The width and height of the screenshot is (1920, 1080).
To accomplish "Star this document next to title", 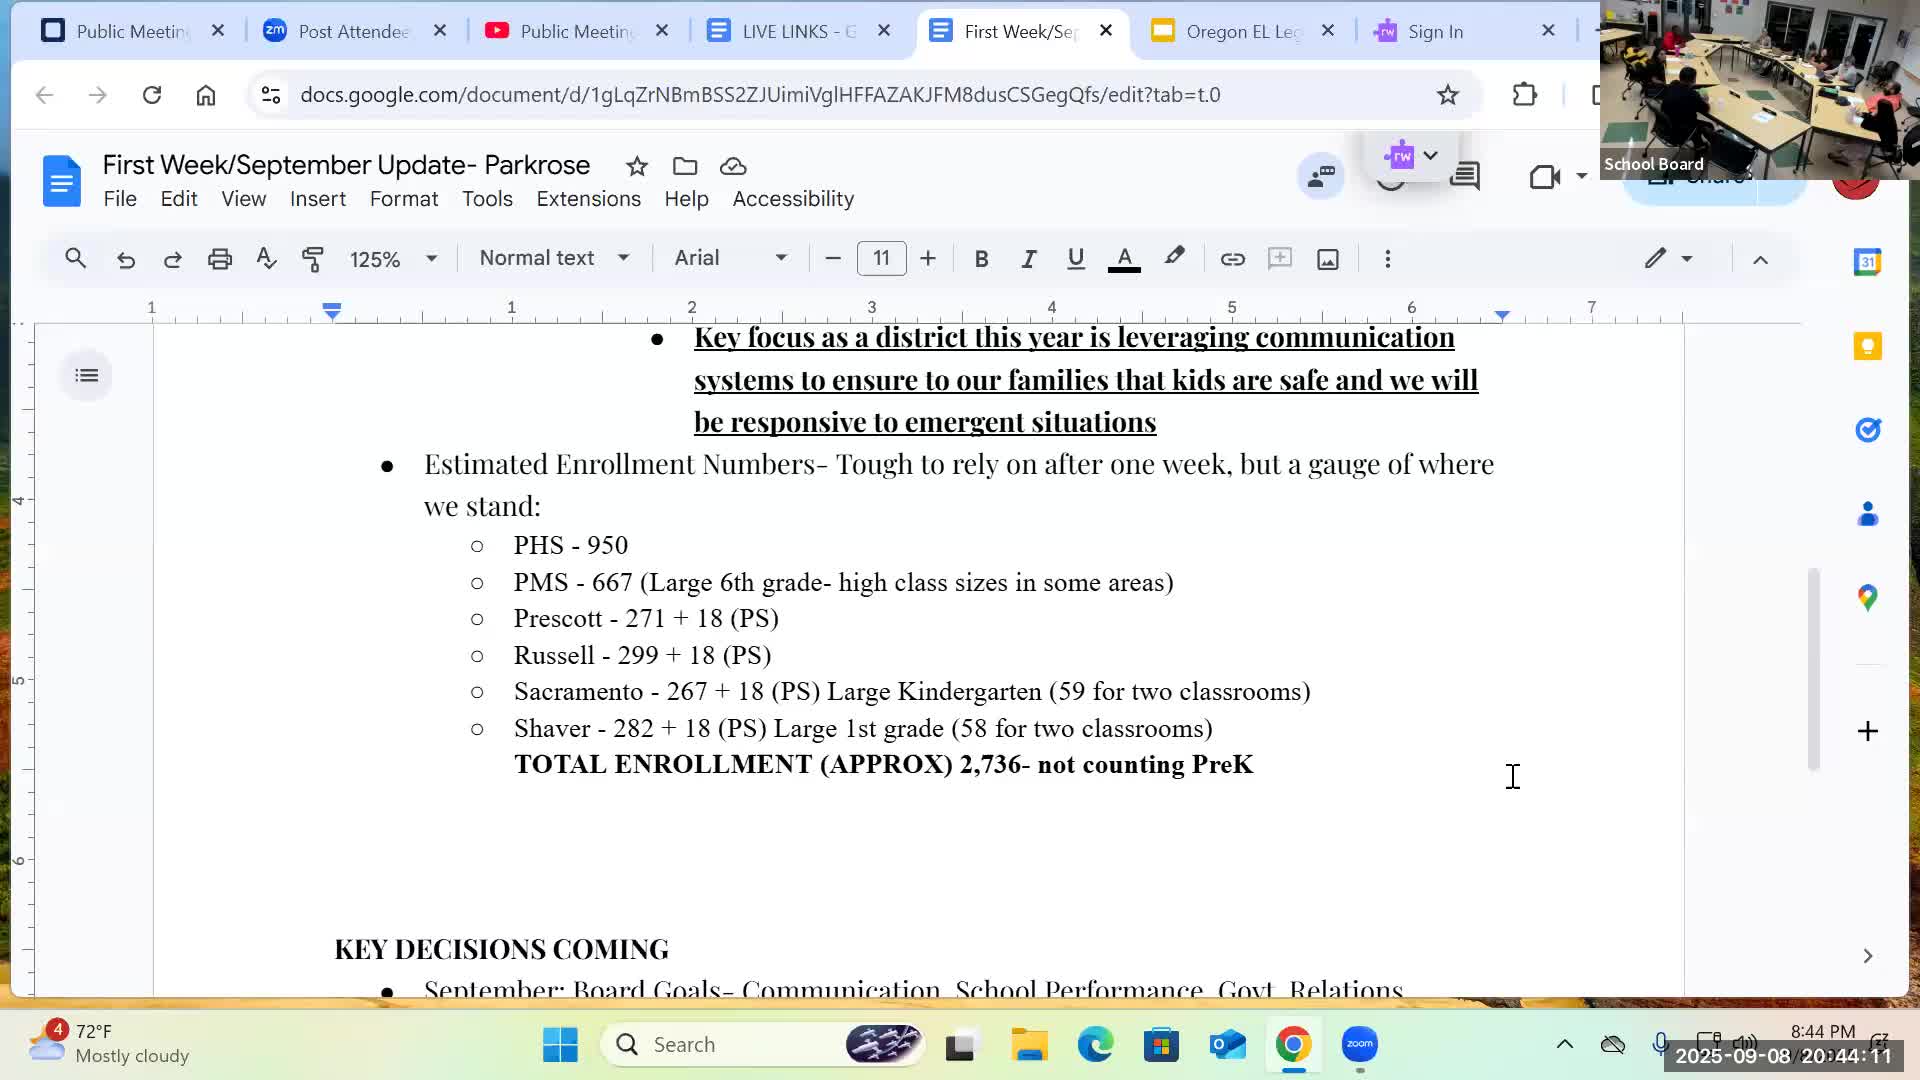I will 637,166.
